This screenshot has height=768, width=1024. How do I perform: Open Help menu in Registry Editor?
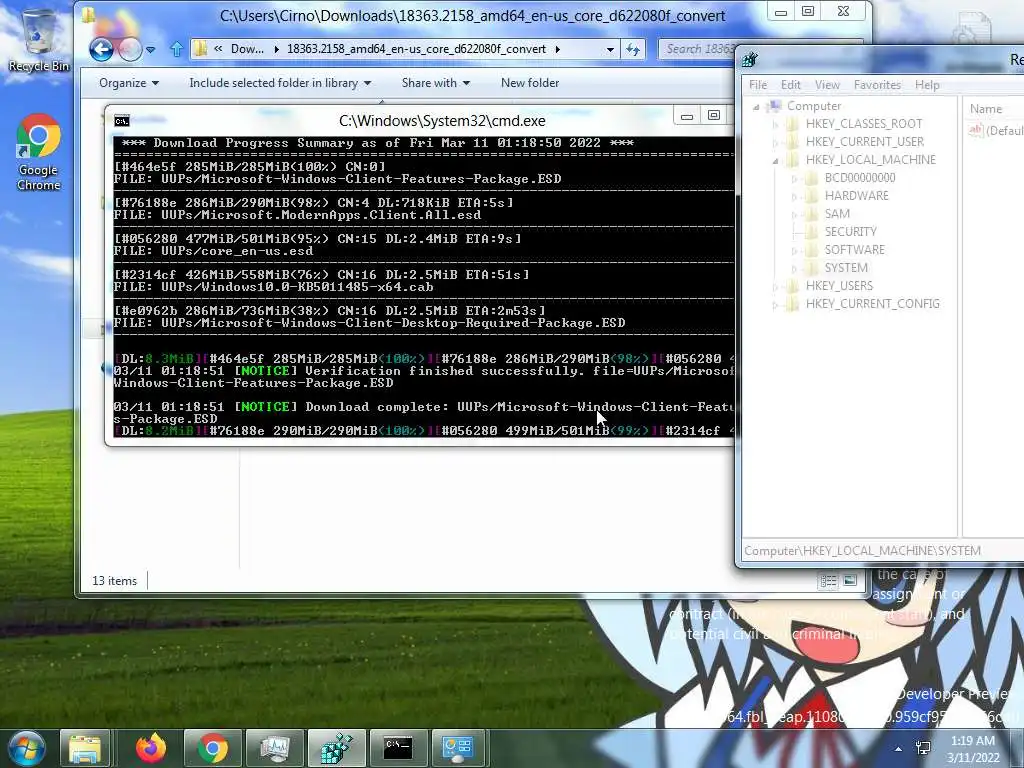click(927, 85)
